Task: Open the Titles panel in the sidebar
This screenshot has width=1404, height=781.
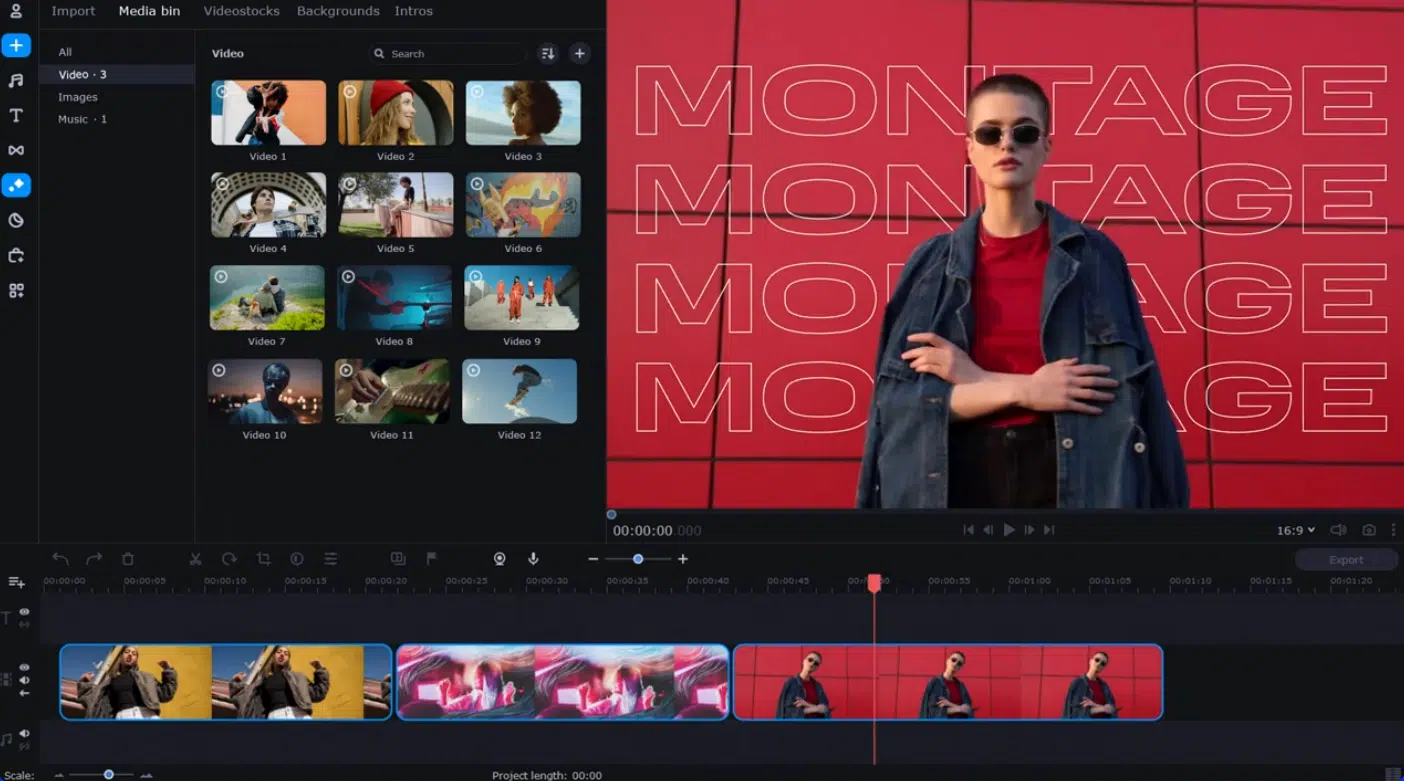Action: click(16, 115)
